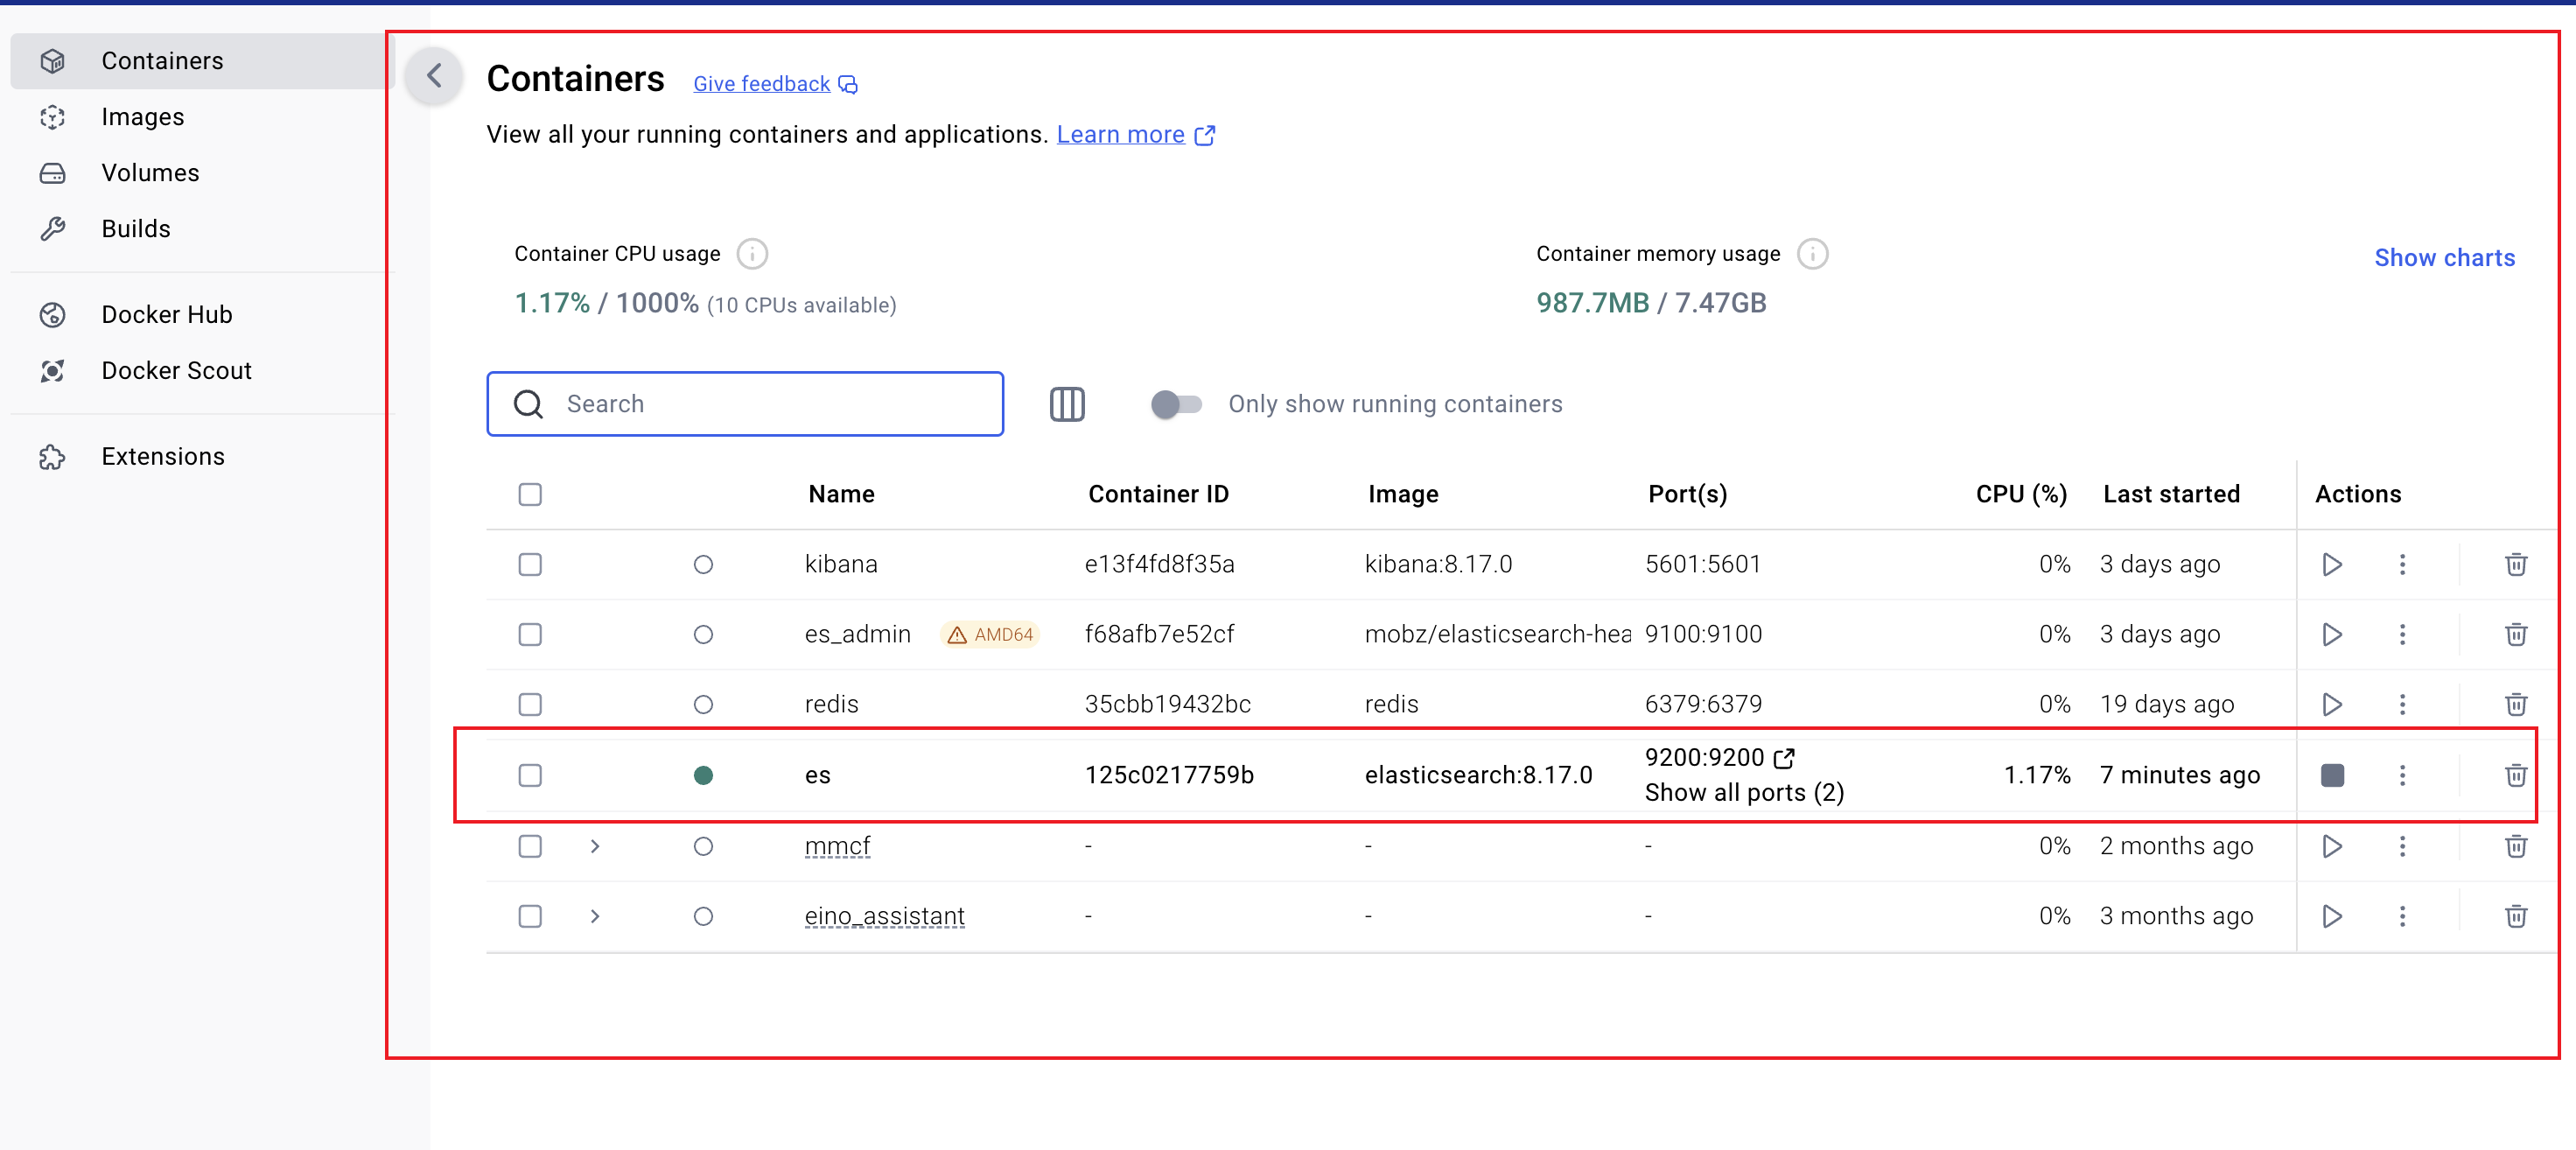Start the mmcf stack

tap(2331, 846)
